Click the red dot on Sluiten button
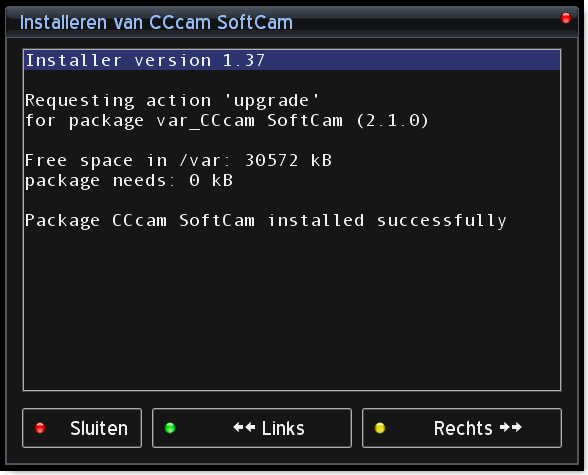This screenshot has height=475, width=588. 40,428
